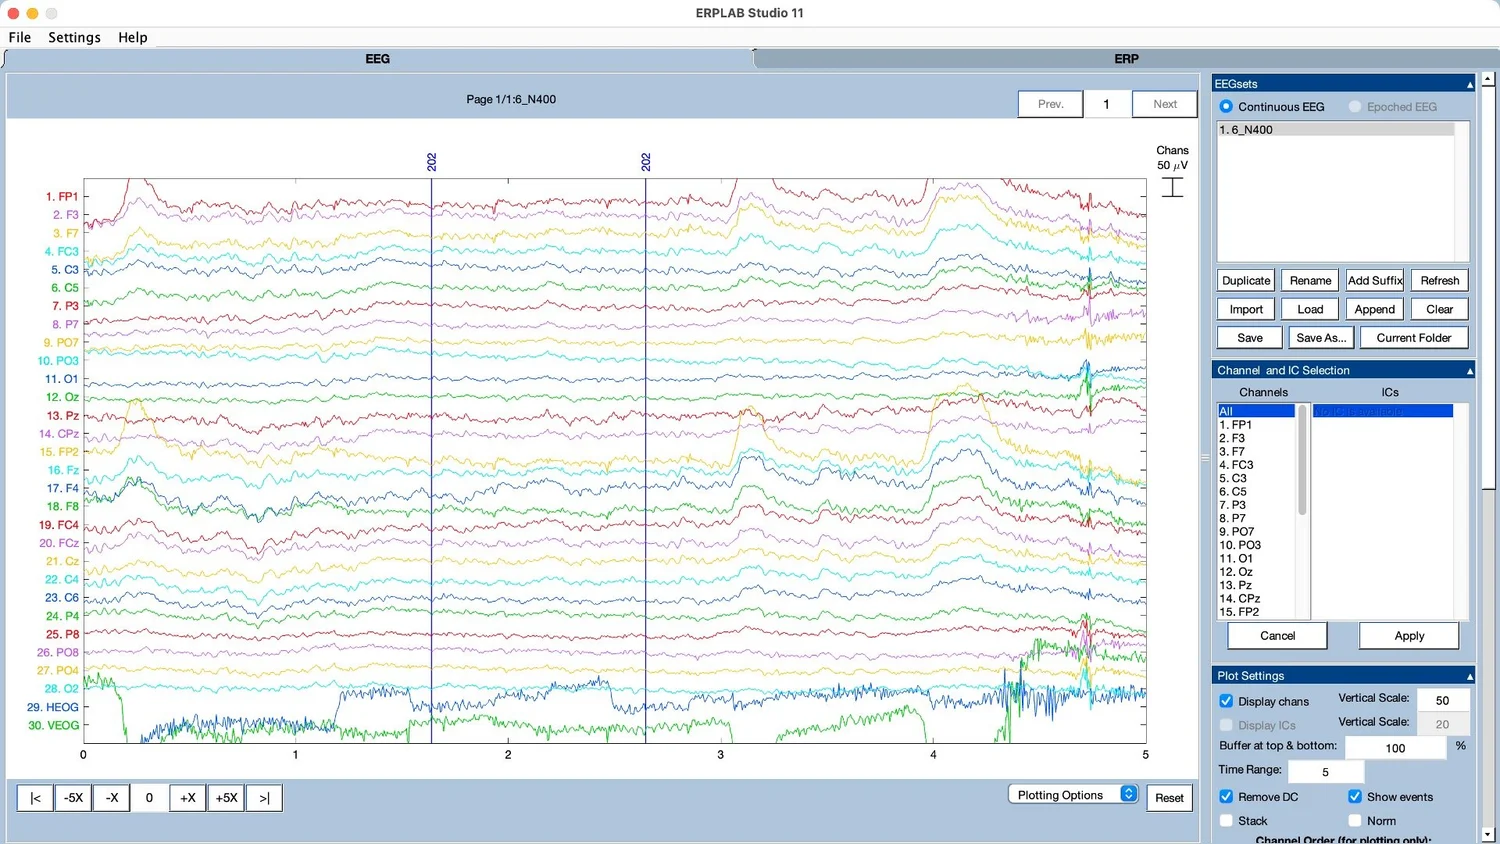This screenshot has height=844, width=1500.
Task: Collapse the EEGsets panel arrow
Action: tap(1469, 85)
